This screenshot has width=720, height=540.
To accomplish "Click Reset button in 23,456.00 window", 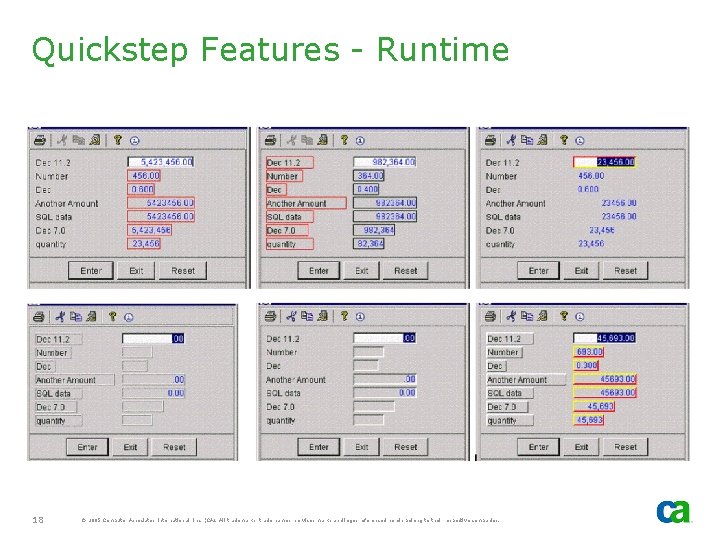I will (625, 270).
